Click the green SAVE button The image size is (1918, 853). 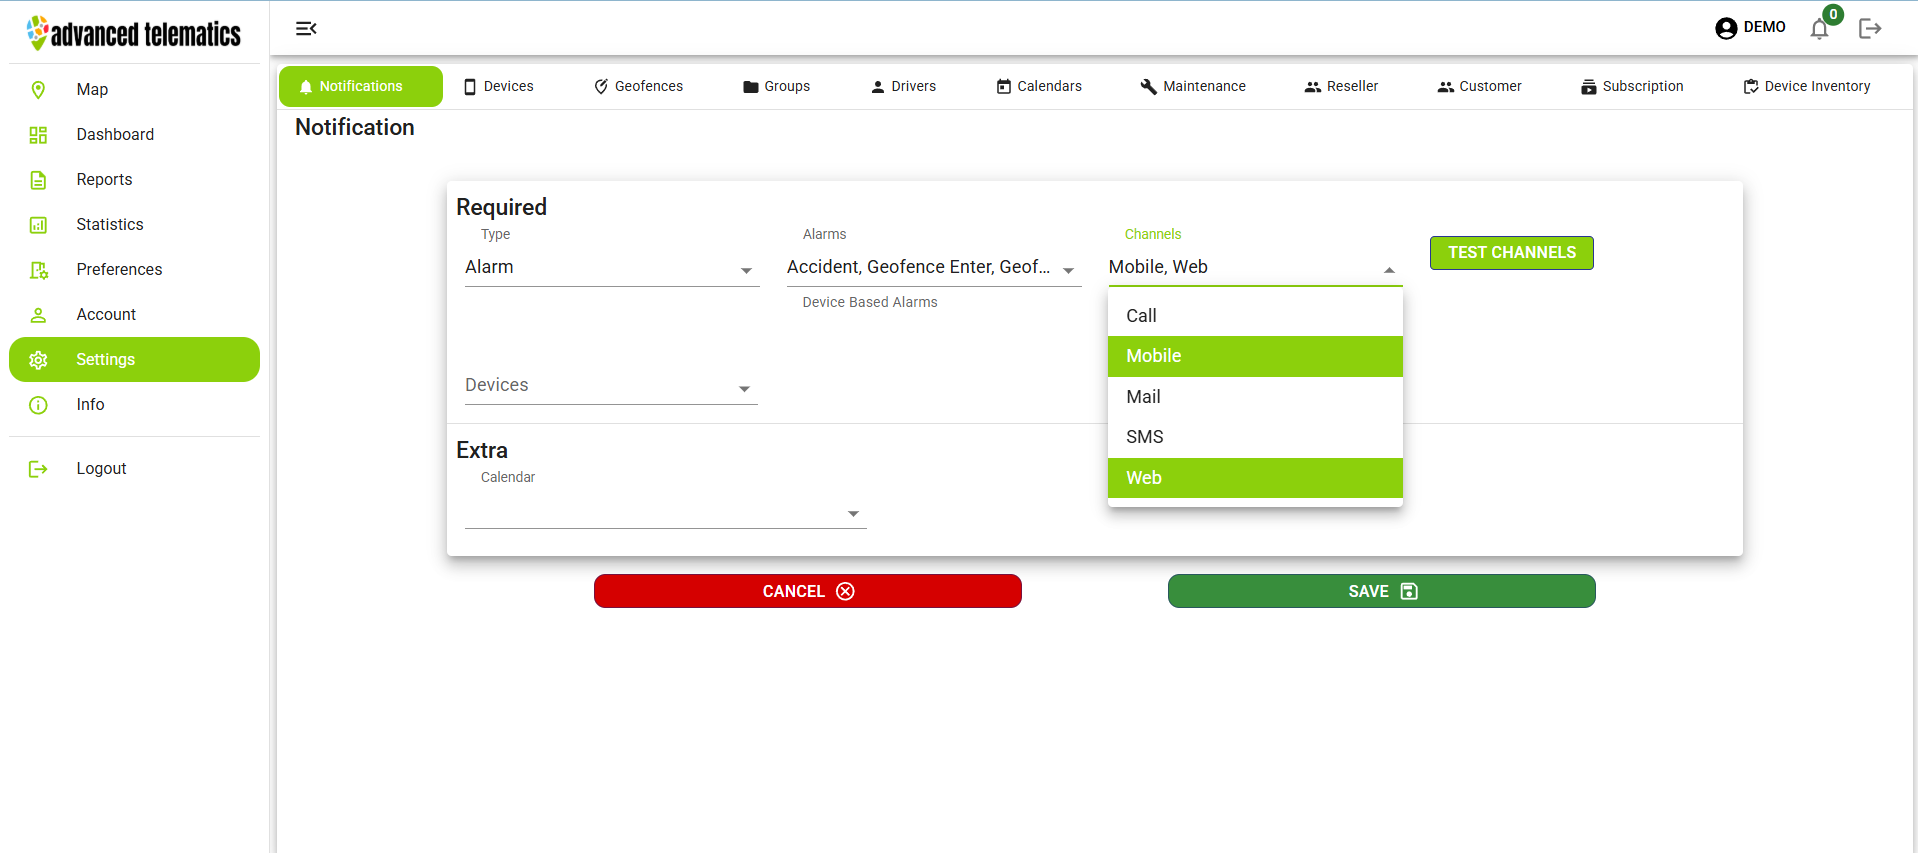(x=1382, y=591)
